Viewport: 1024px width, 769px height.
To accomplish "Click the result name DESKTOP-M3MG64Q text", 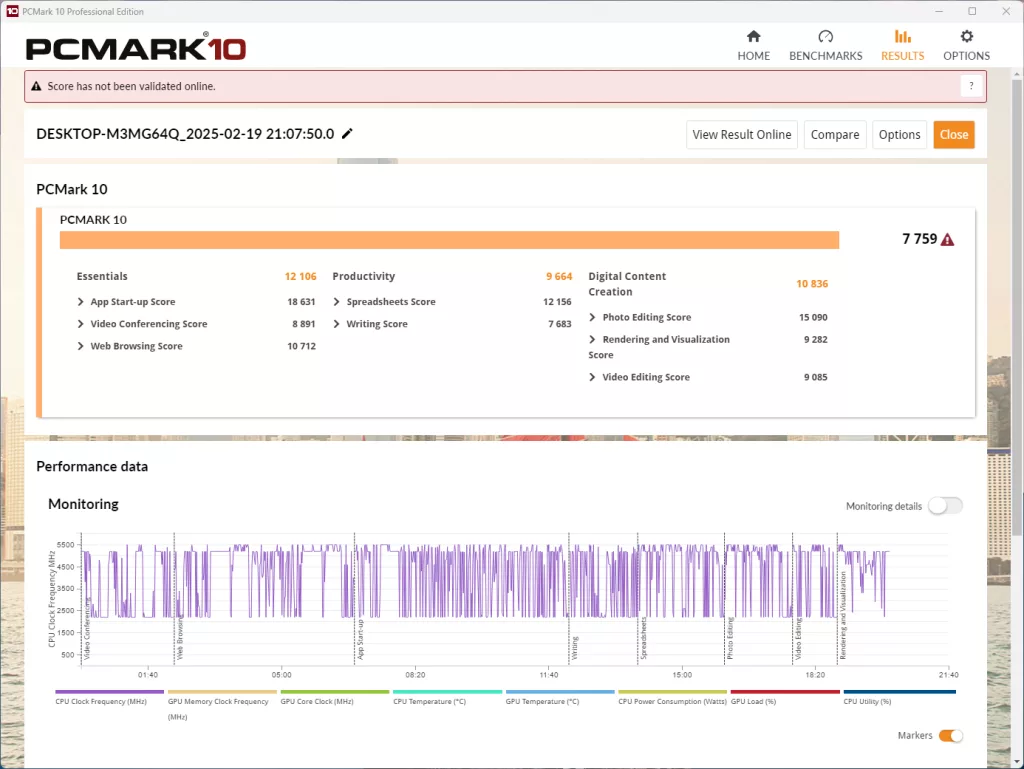I will coord(185,134).
